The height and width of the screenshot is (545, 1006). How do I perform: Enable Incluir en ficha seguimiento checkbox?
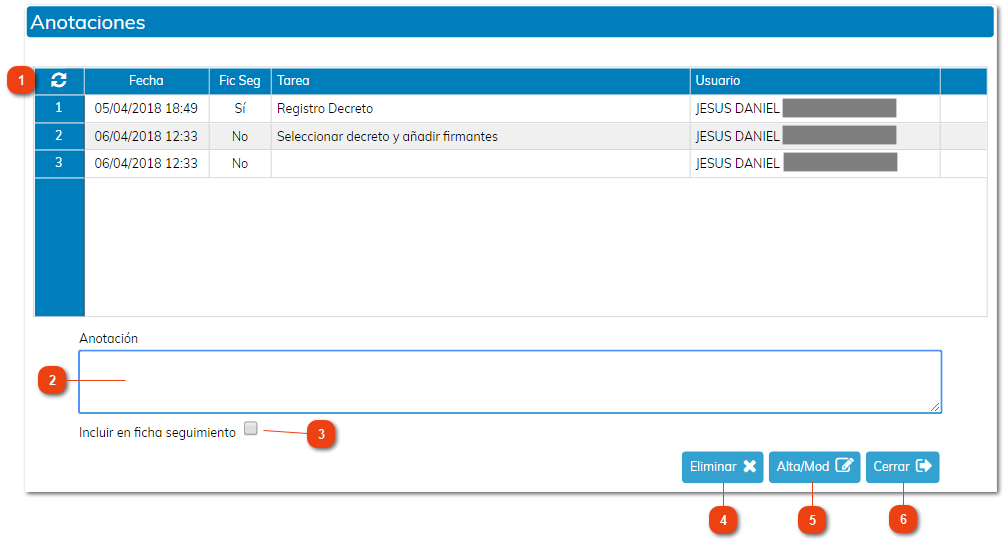[x=251, y=429]
